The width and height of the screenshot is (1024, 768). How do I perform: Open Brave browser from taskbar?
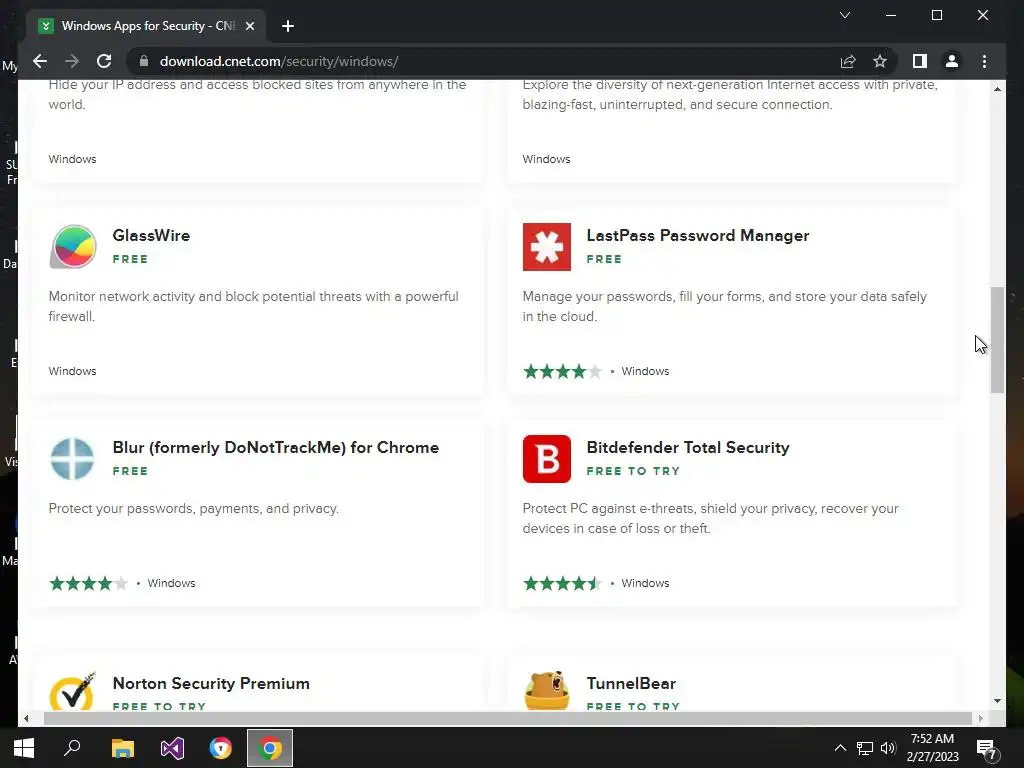221,748
